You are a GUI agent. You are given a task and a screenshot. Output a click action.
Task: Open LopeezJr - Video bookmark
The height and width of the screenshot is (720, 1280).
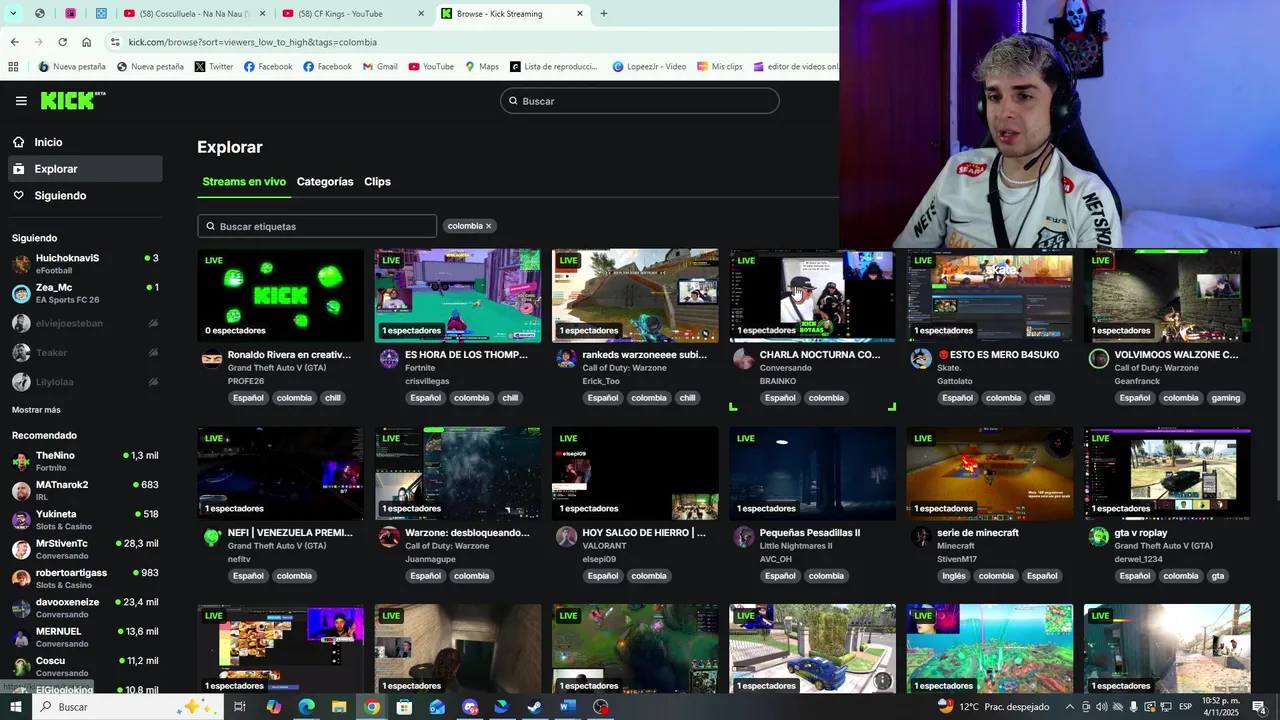649,67
